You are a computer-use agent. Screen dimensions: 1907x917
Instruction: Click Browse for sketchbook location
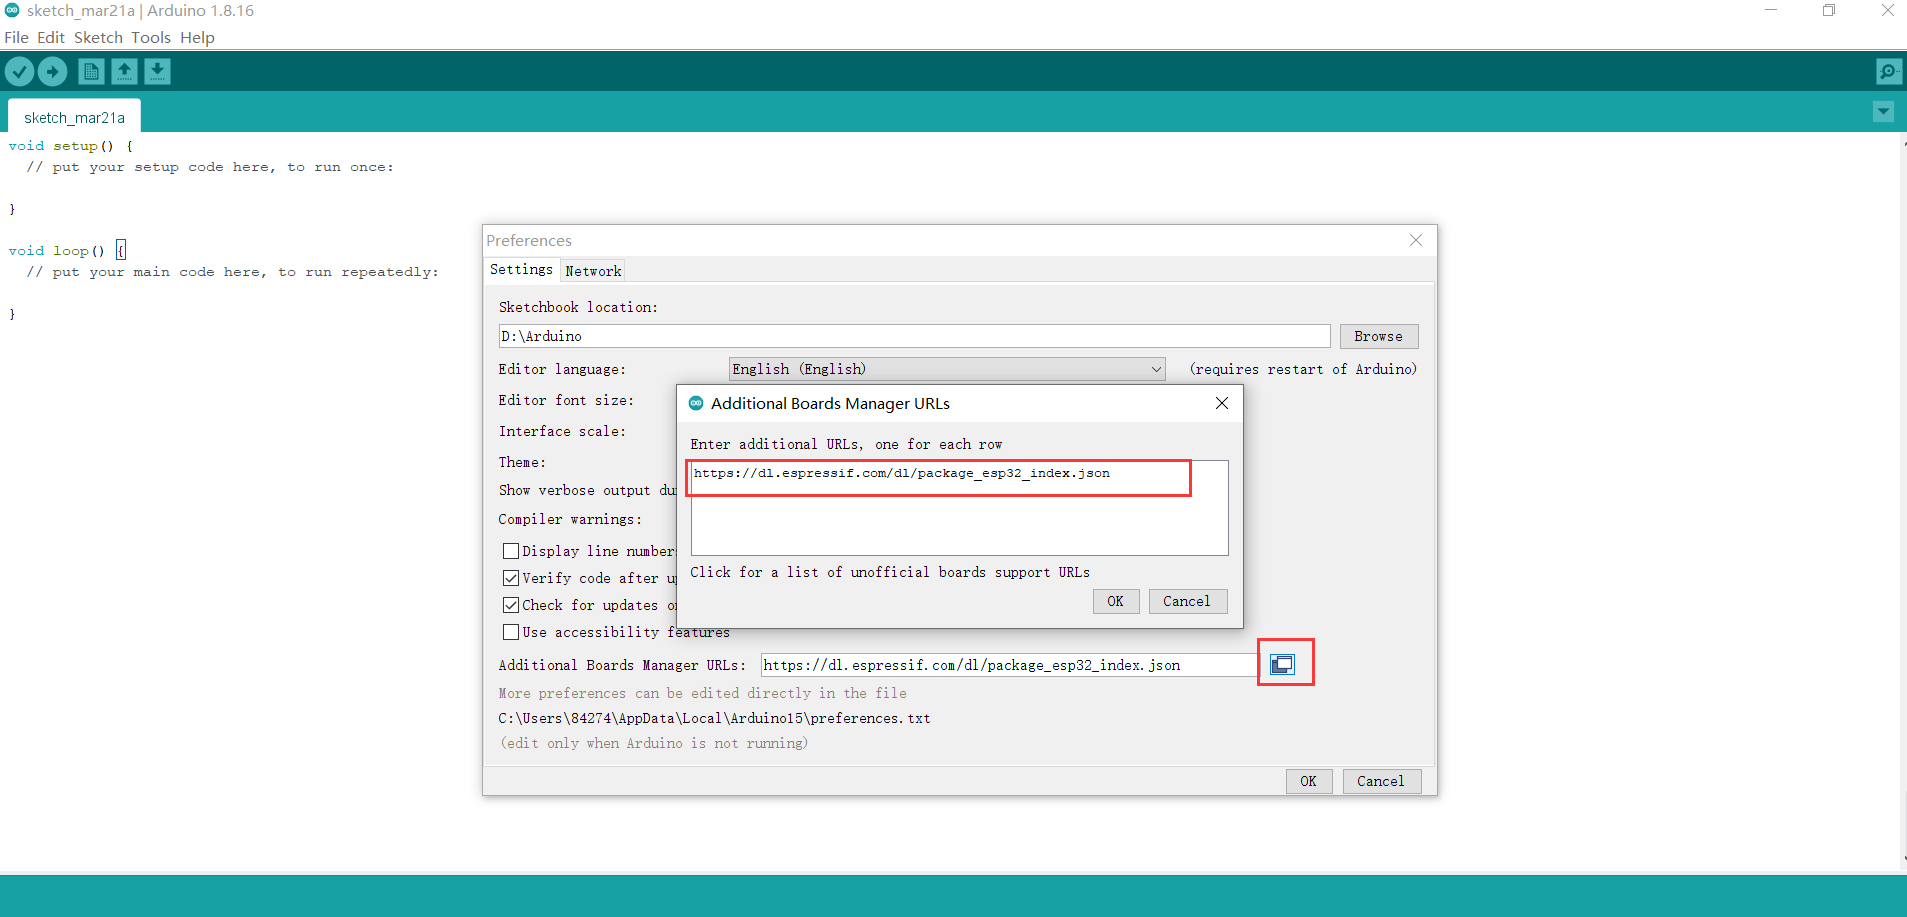(x=1378, y=336)
